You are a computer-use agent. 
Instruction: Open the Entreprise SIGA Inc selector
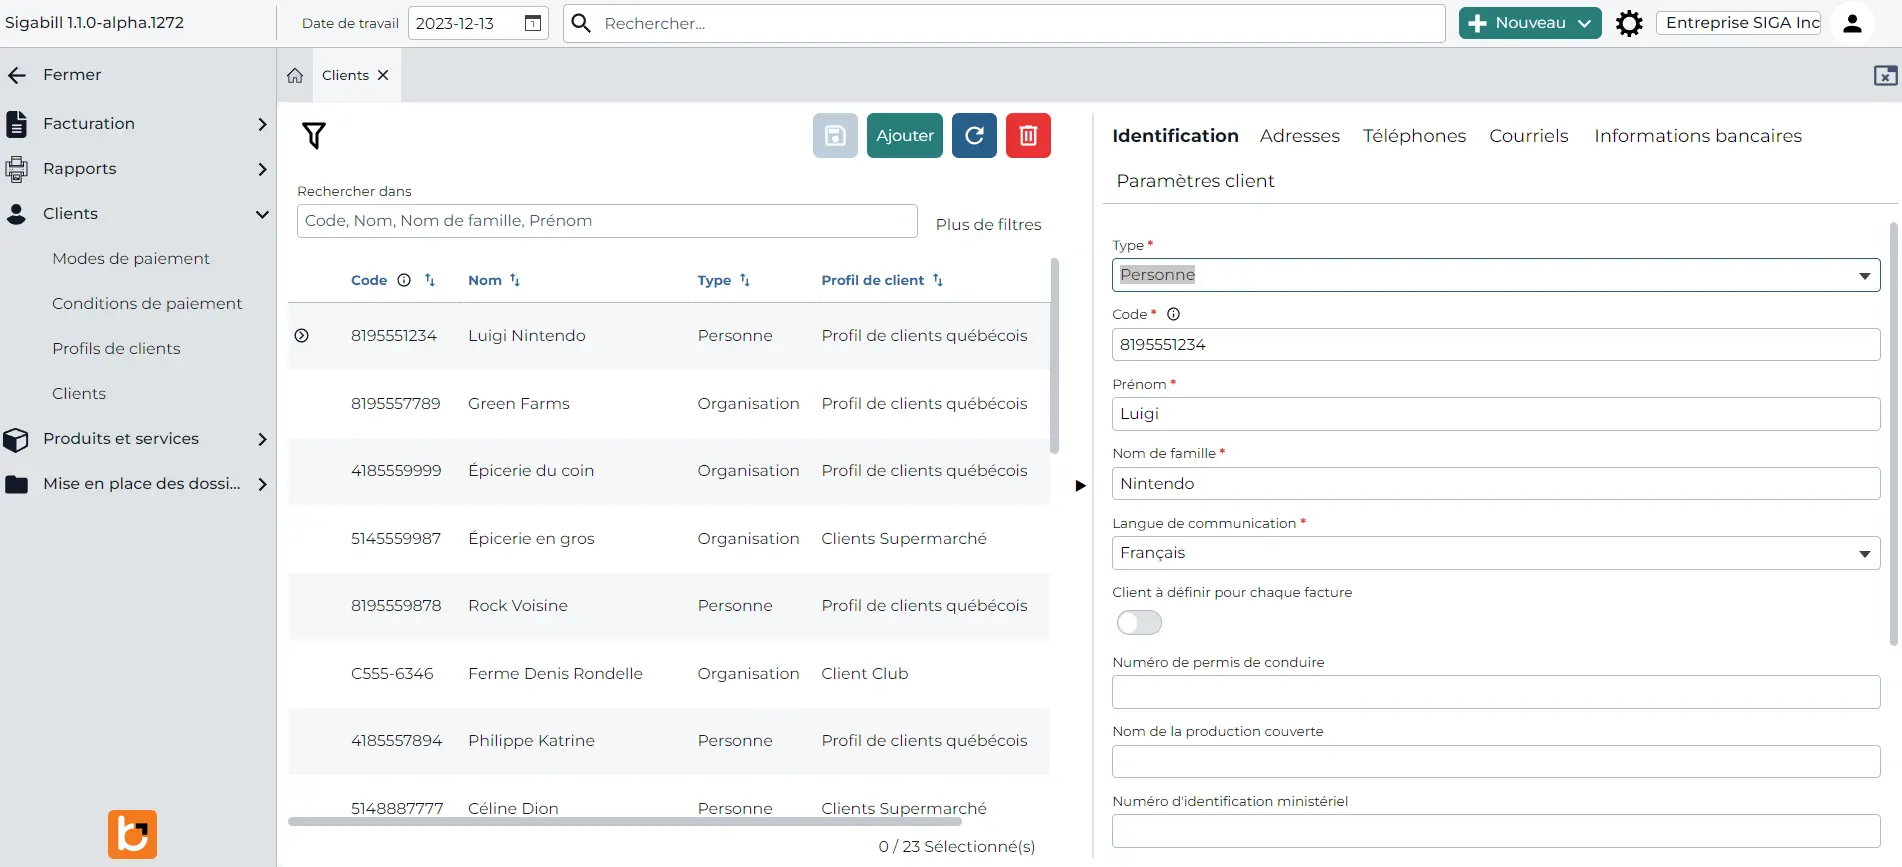pos(1738,23)
